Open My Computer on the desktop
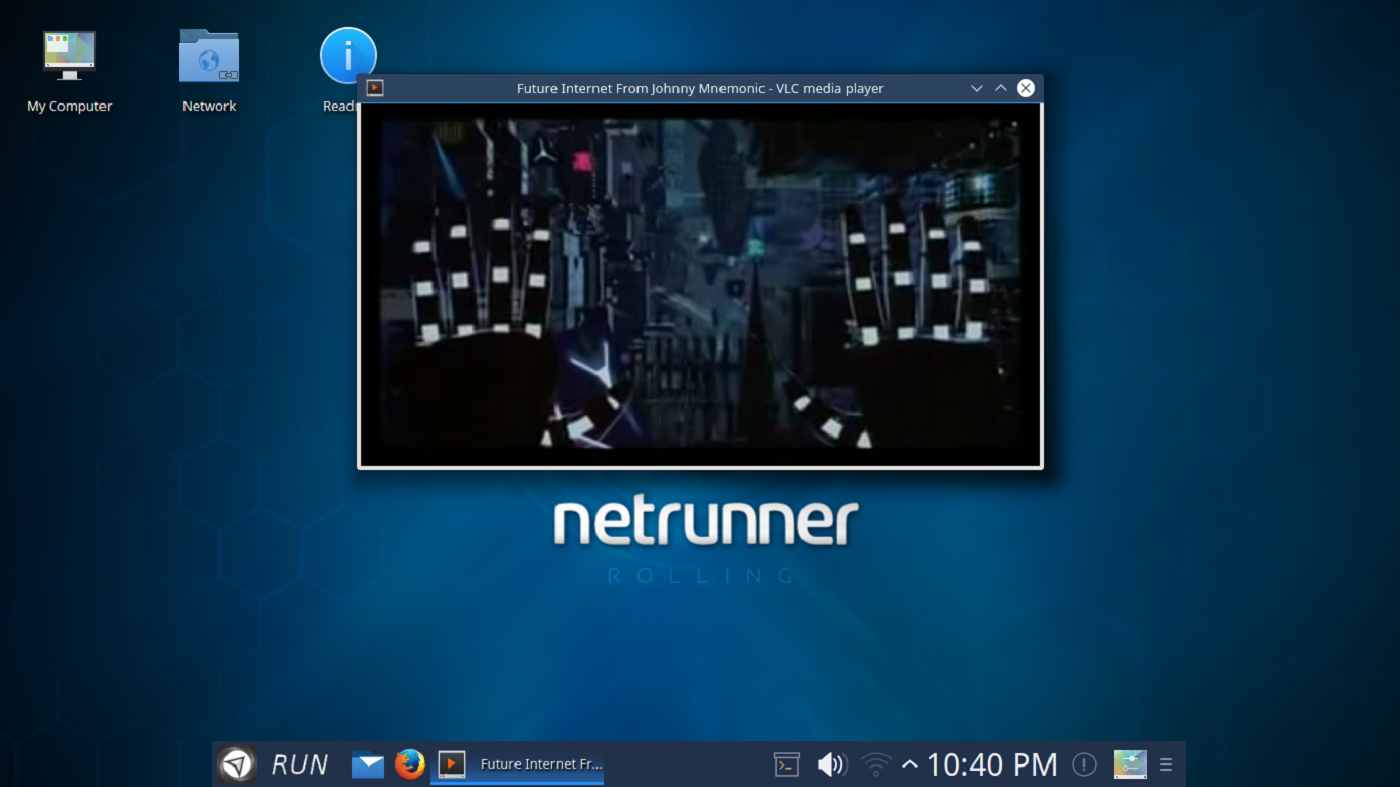The width and height of the screenshot is (1400, 787). [69, 55]
